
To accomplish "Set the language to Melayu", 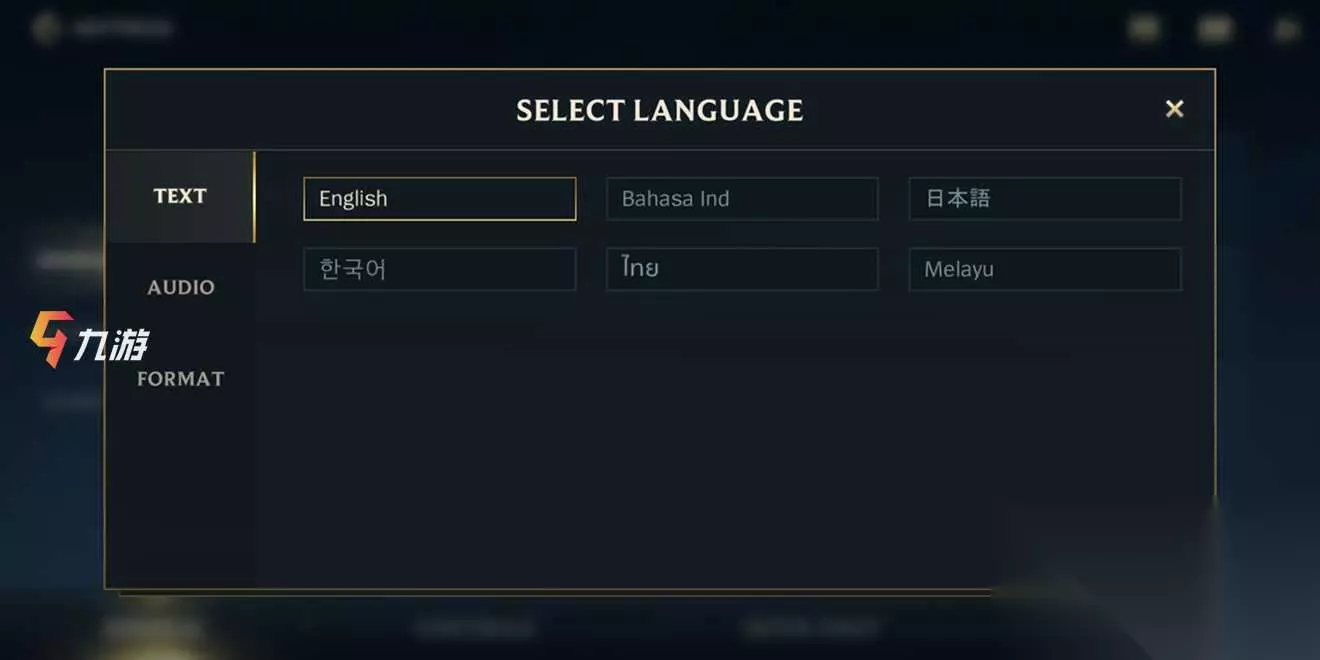I will coord(1044,269).
